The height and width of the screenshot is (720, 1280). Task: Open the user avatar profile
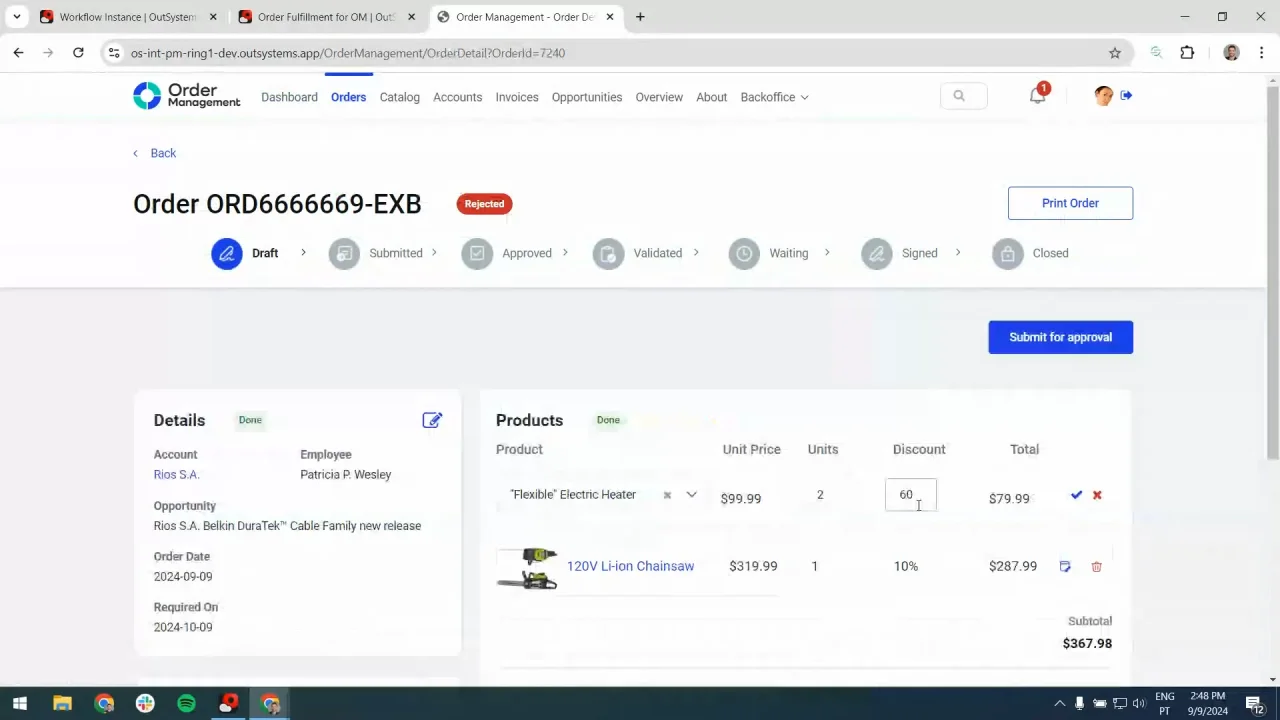coord(1104,96)
